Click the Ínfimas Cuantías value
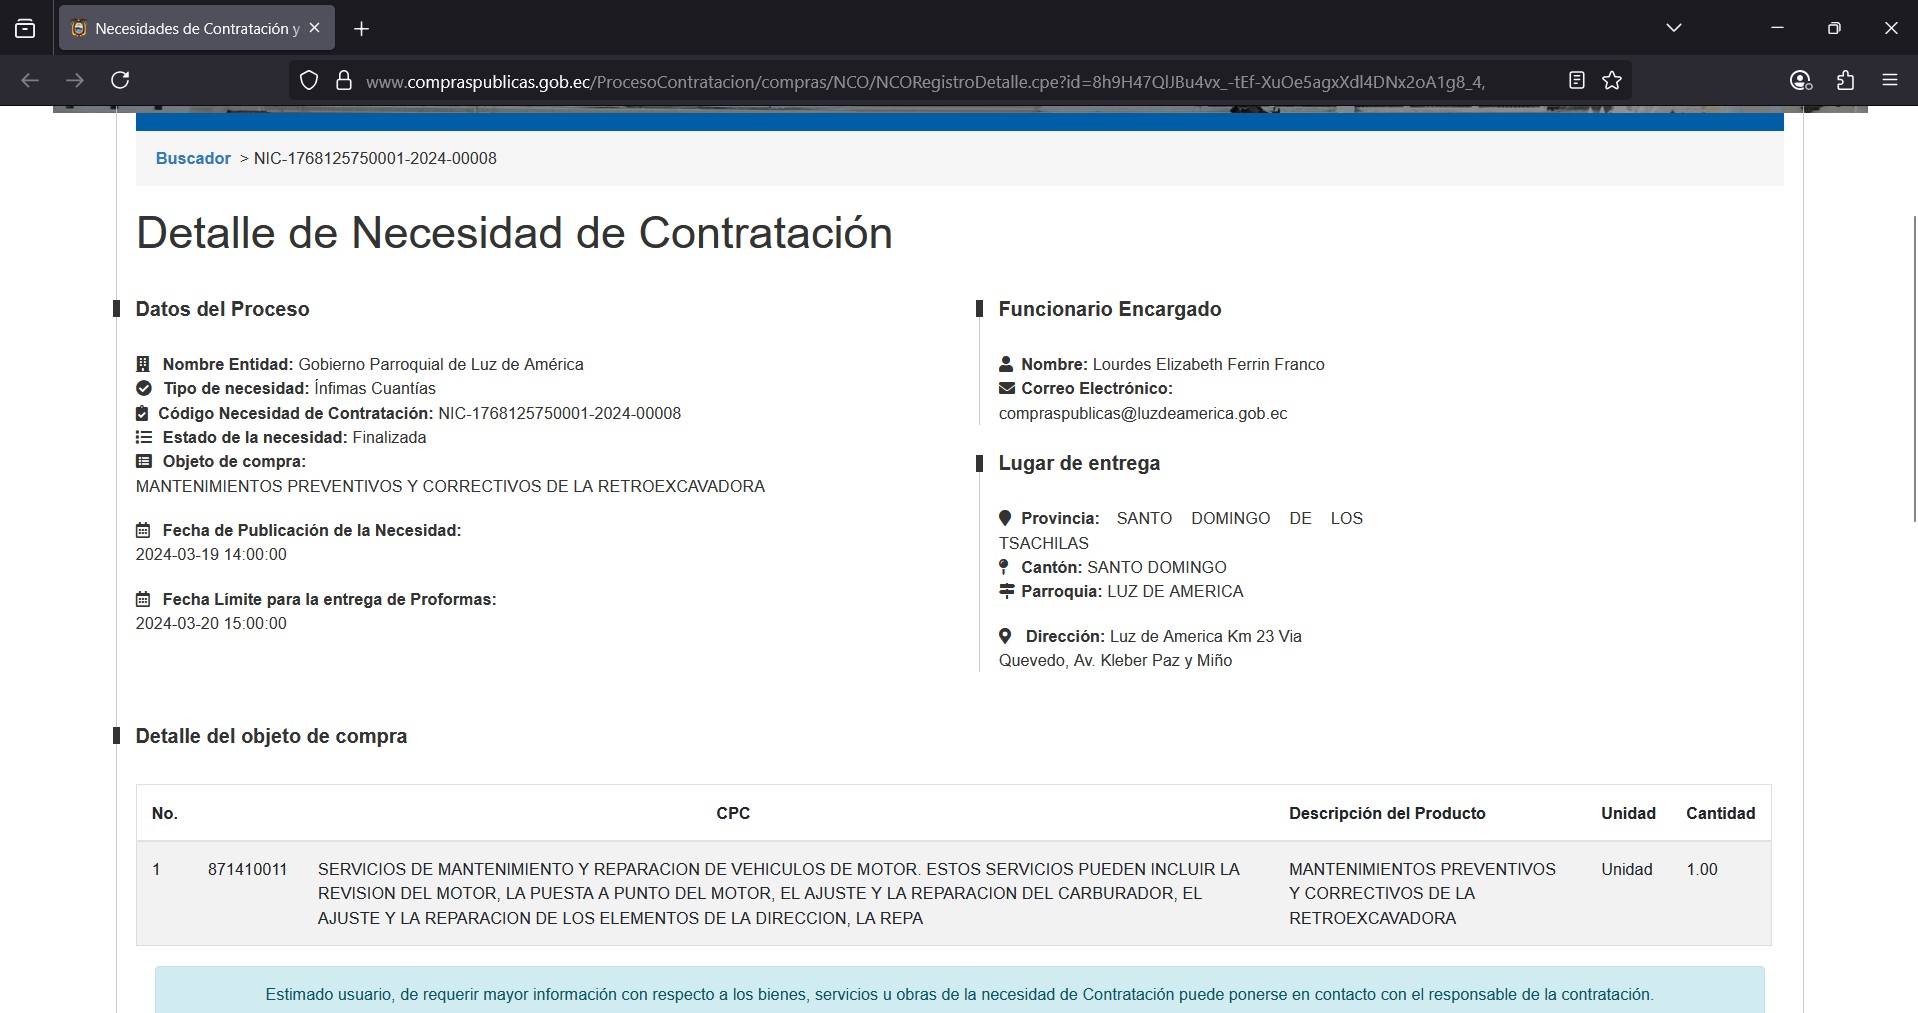Screen dimensions: 1918x1013 click(x=375, y=388)
